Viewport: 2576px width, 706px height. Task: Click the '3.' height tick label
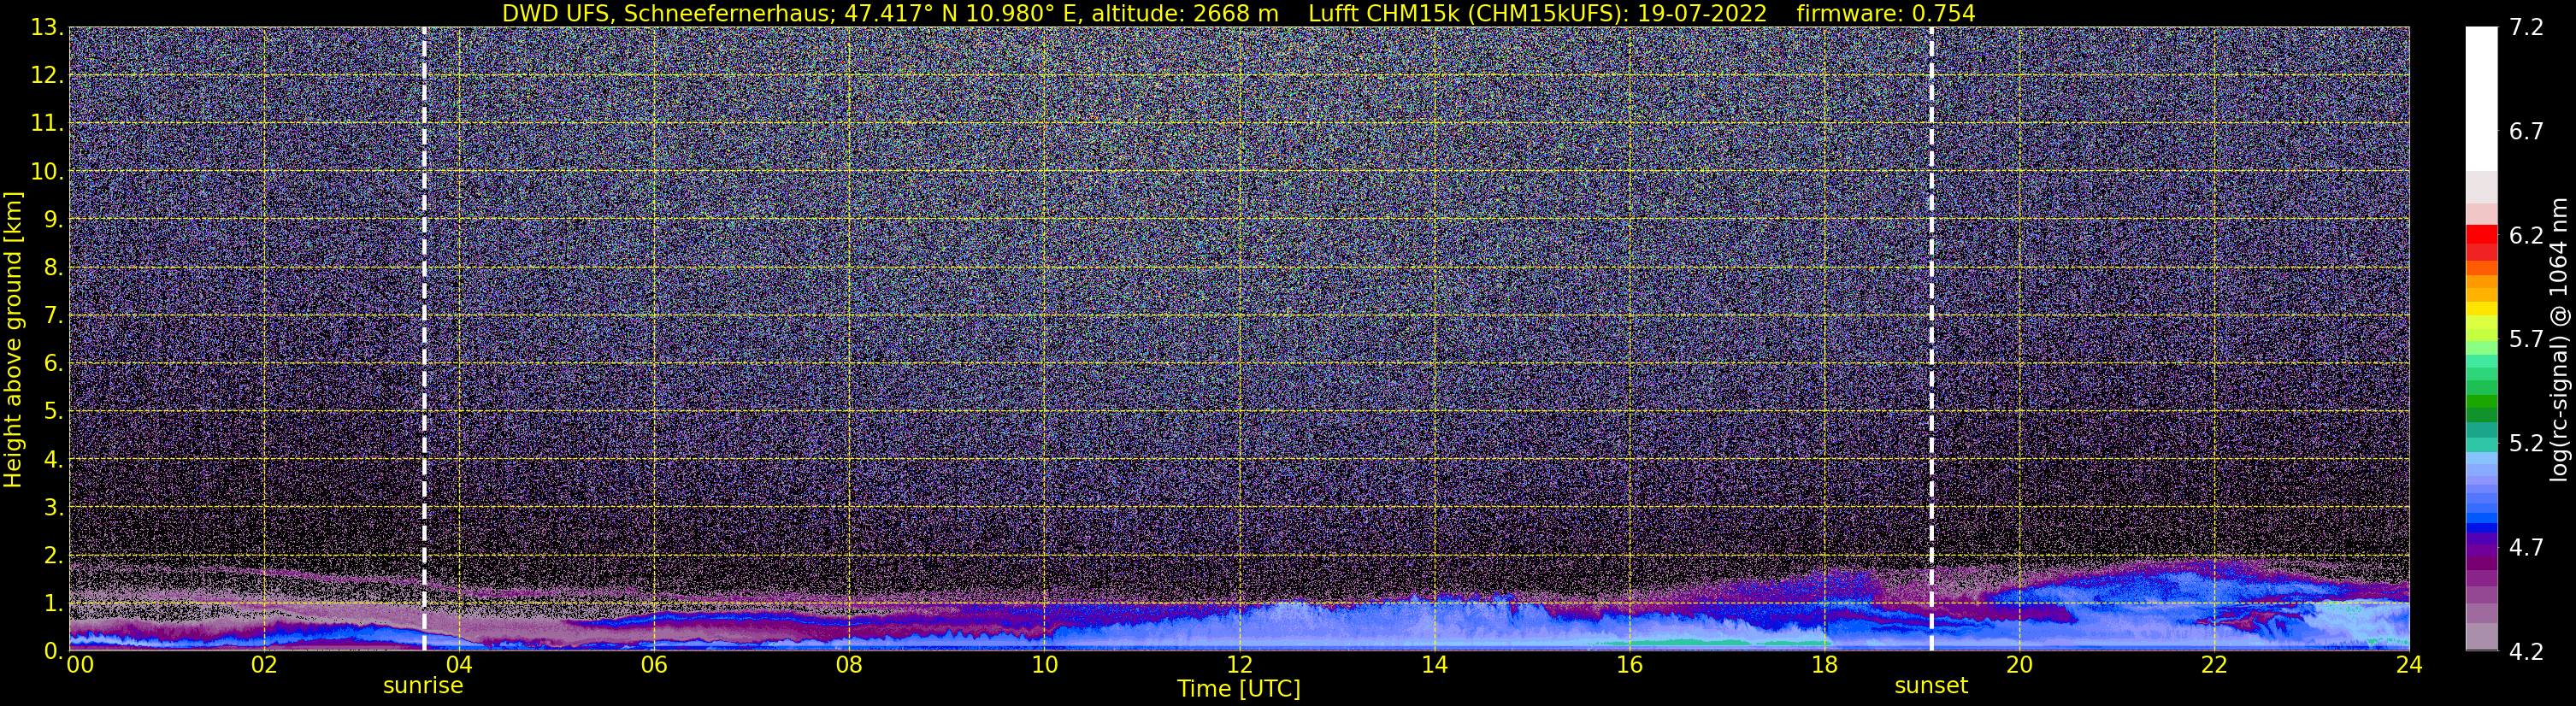(53, 507)
